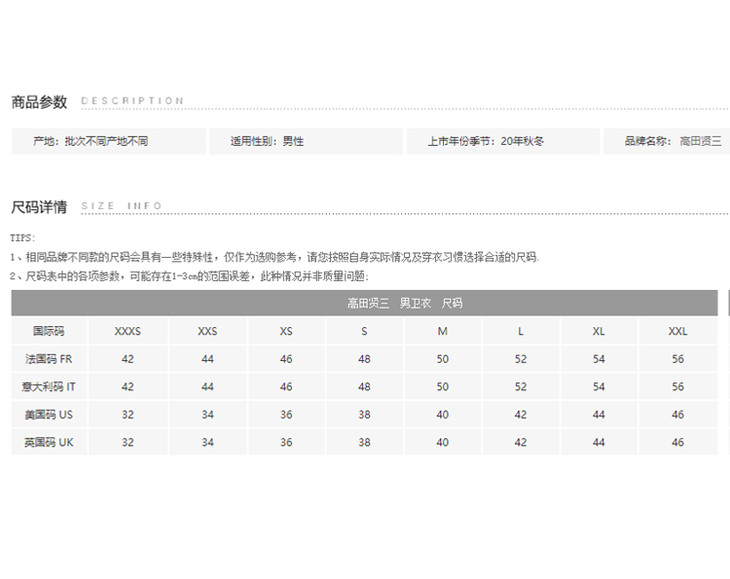The height and width of the screenshot is (579, 730).
Task: Click UK value 34 under XXS
Action: (x=207, y=442)
